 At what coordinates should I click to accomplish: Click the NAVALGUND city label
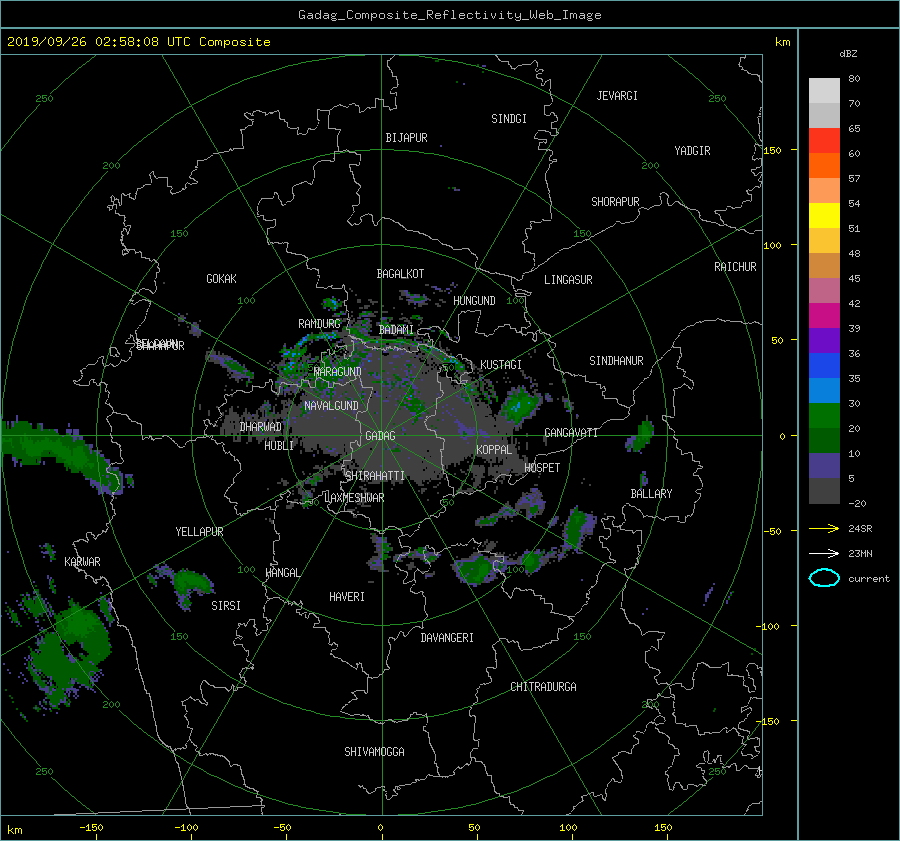331,406
